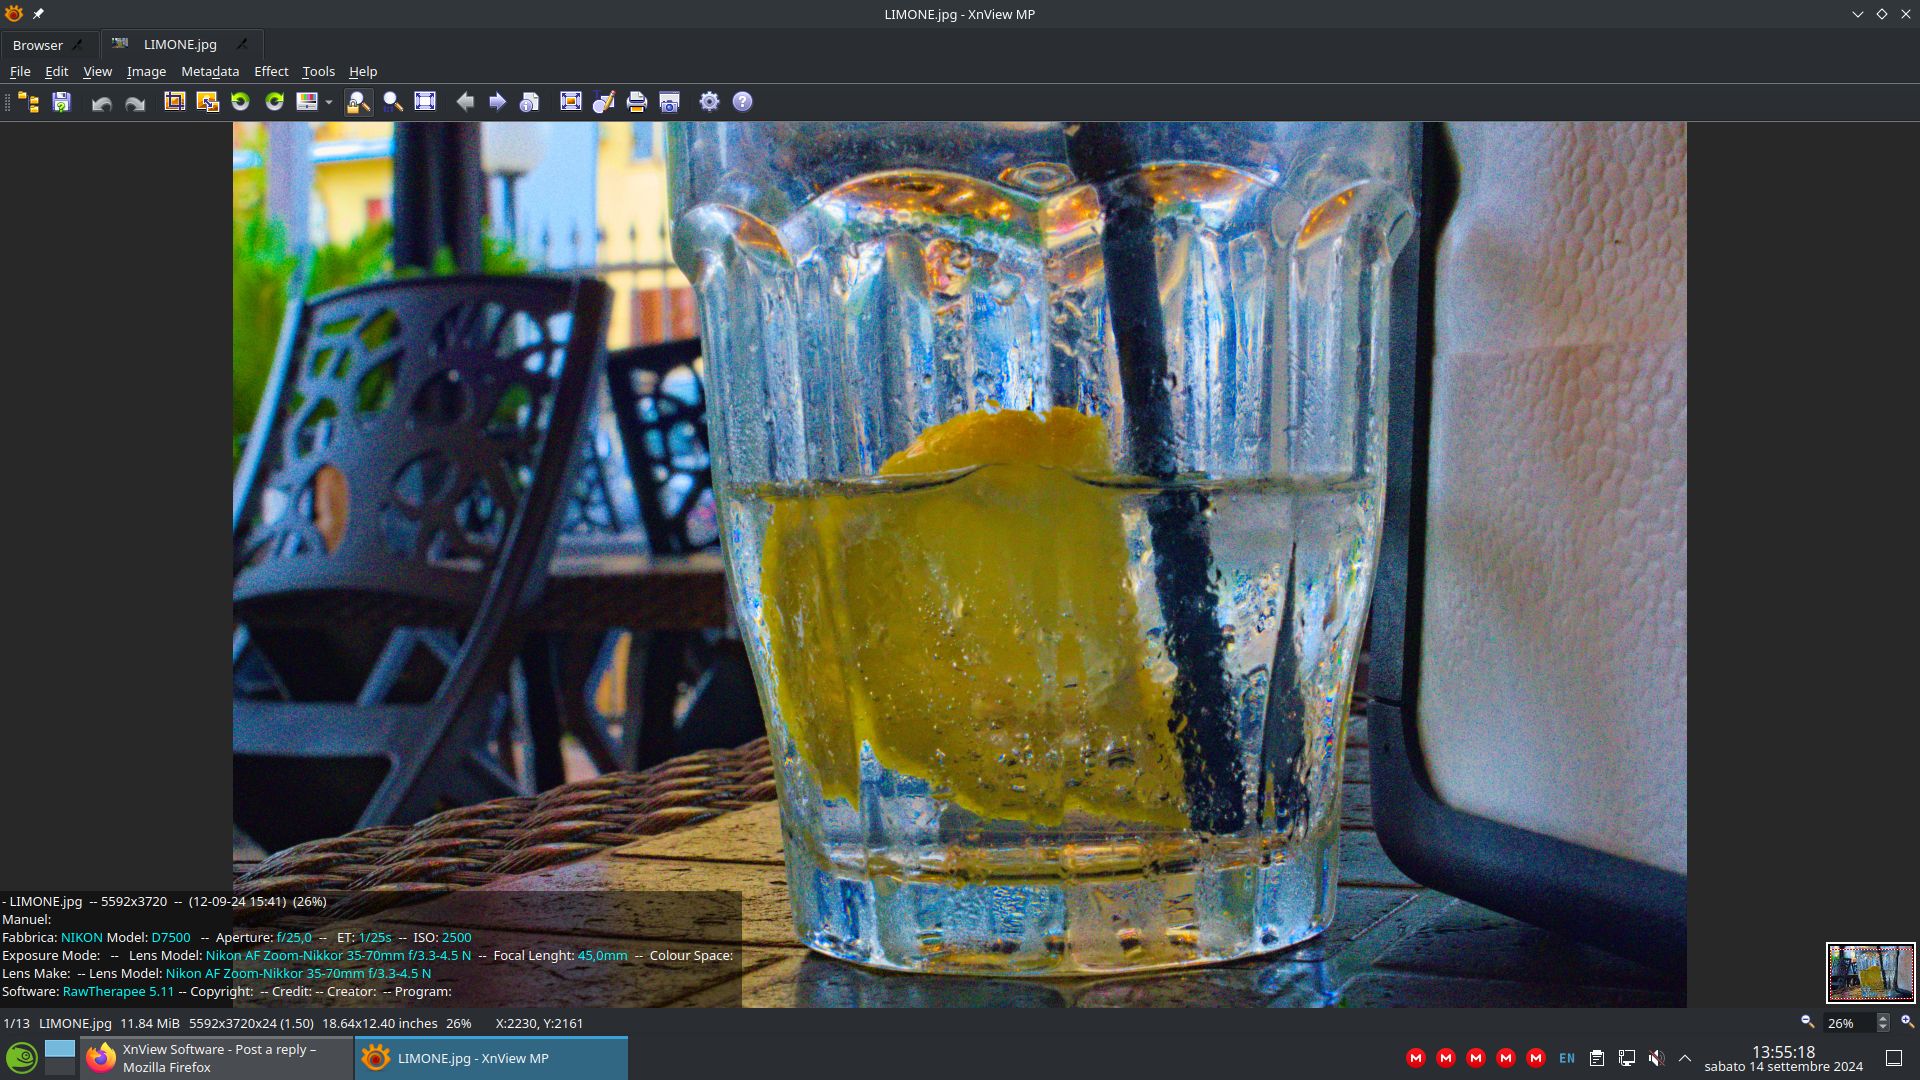Toggle the zoom lock button
1920x1080 pixels.
pyautogui.click(x=358, y=102)
